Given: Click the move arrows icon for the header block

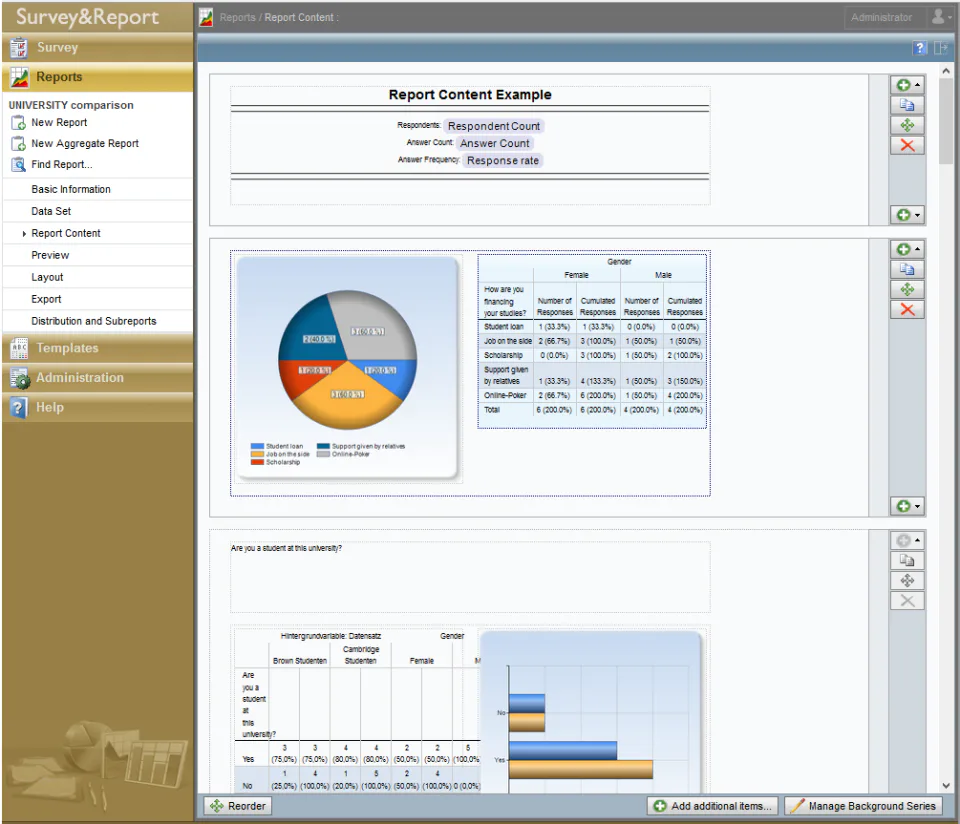Looking at the screenshot, I should point(907,125).
